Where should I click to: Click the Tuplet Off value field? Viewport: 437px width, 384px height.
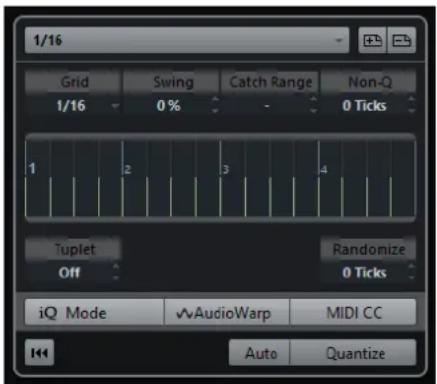click(69, 273)
